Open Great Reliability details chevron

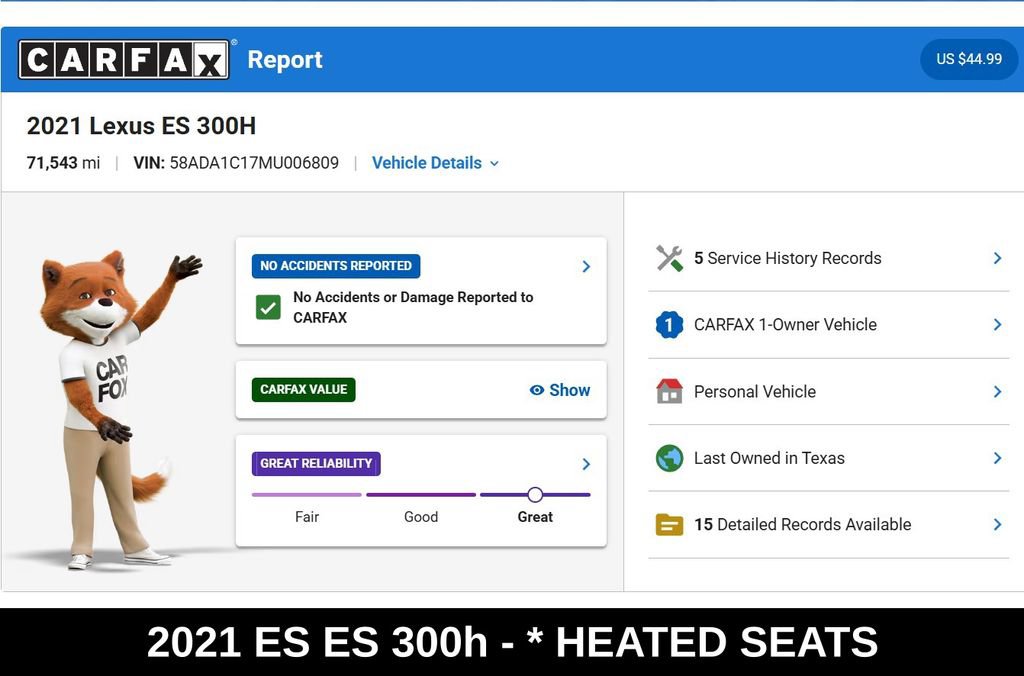586,464
